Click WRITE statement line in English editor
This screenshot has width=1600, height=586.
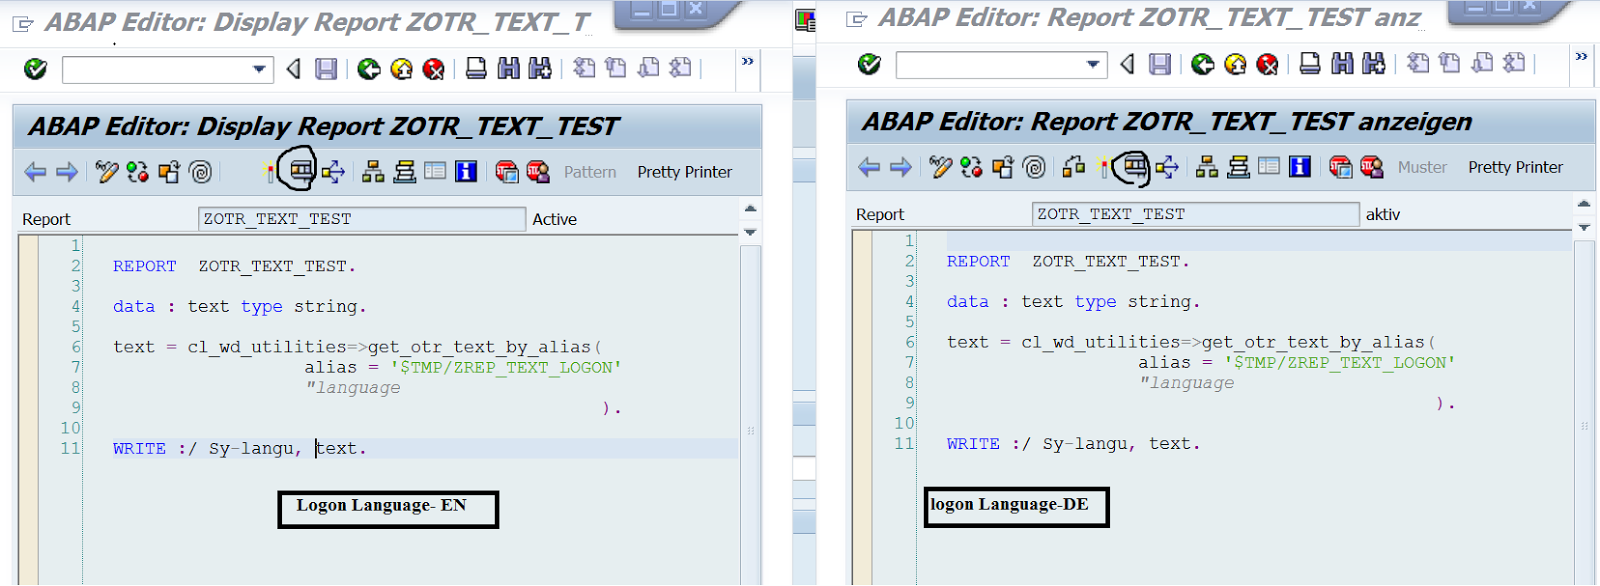point(240,448)
